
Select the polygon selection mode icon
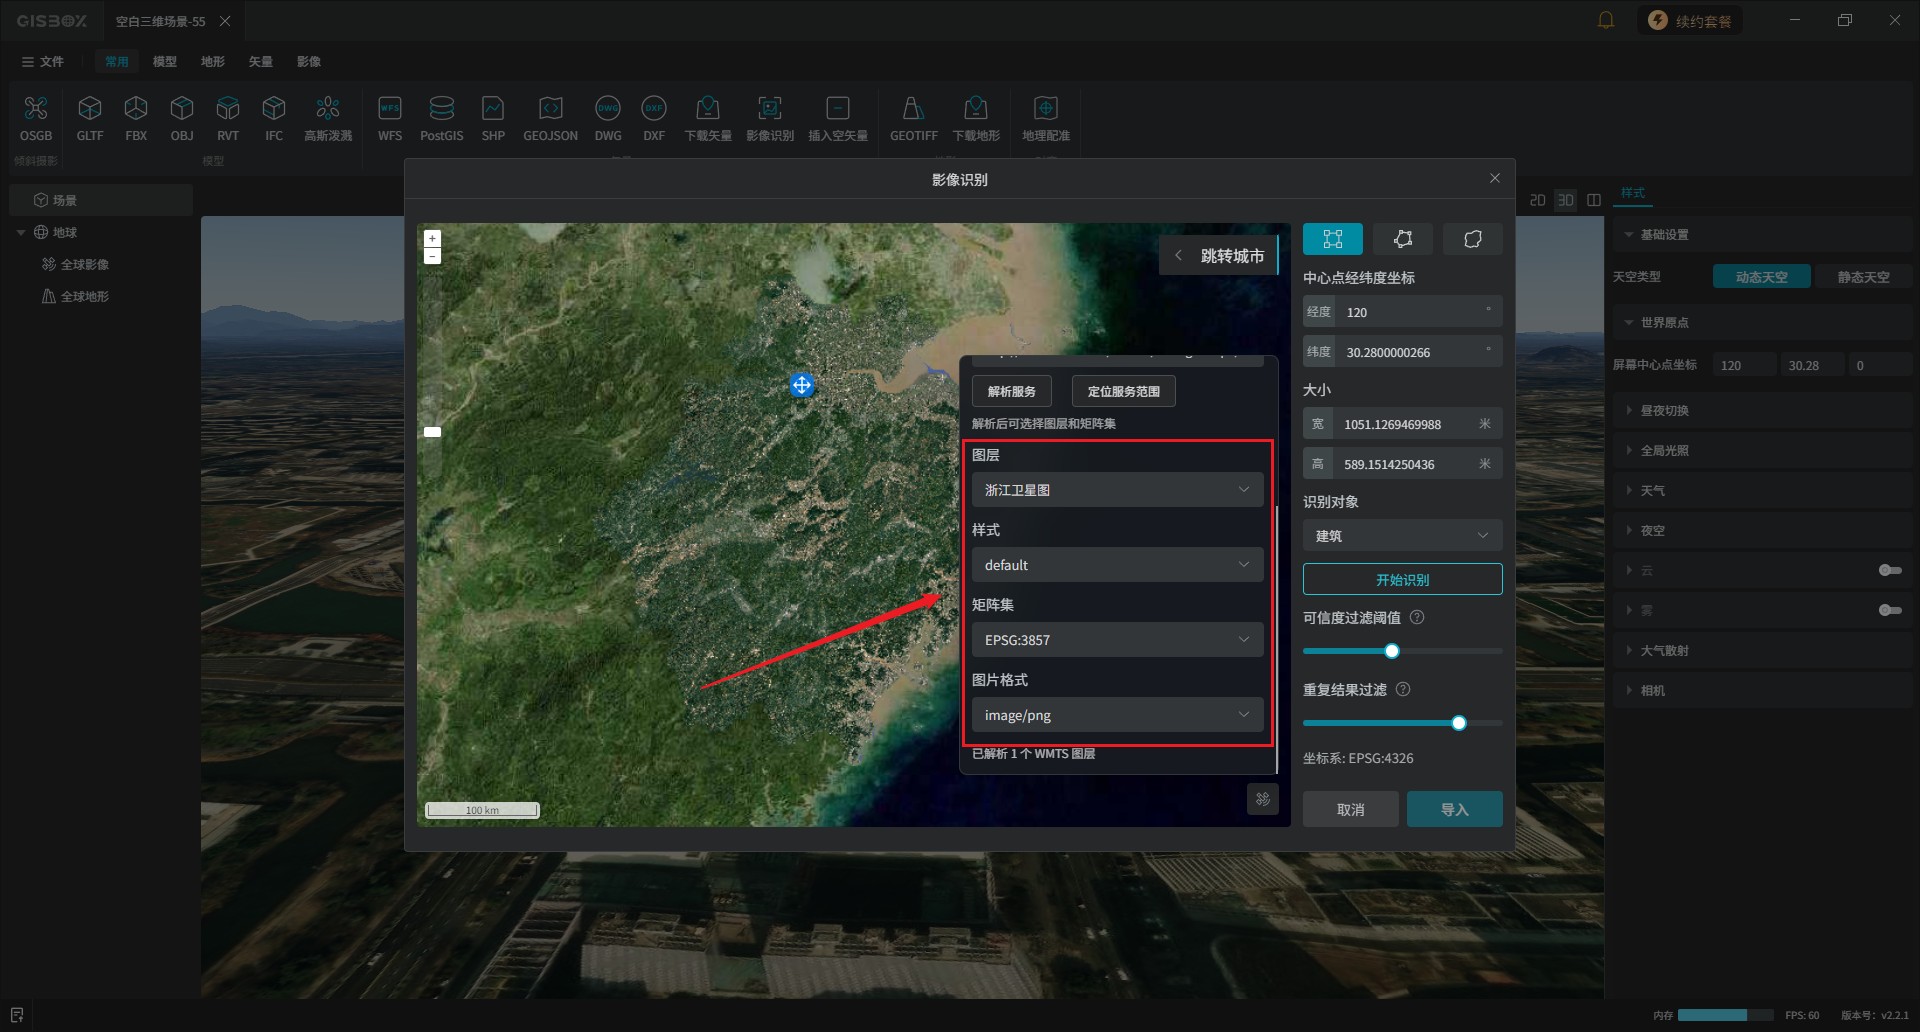(1402, 239)
